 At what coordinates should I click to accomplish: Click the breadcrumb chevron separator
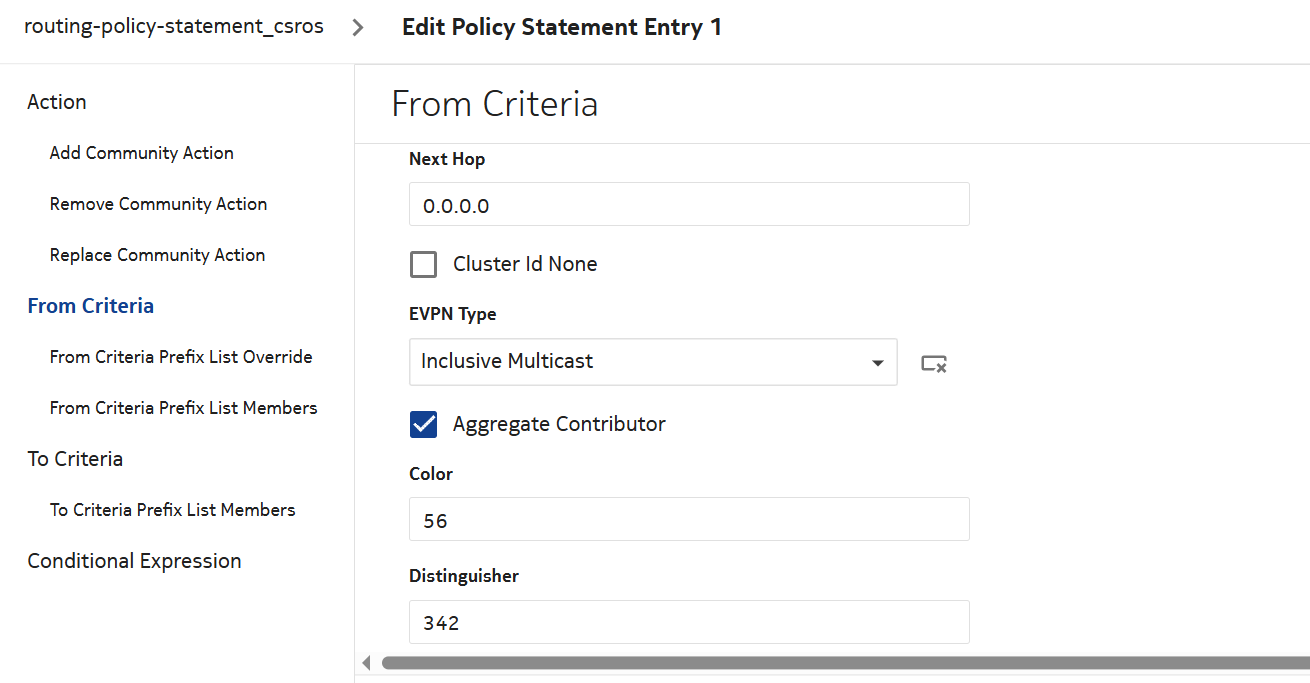point(358,28)
